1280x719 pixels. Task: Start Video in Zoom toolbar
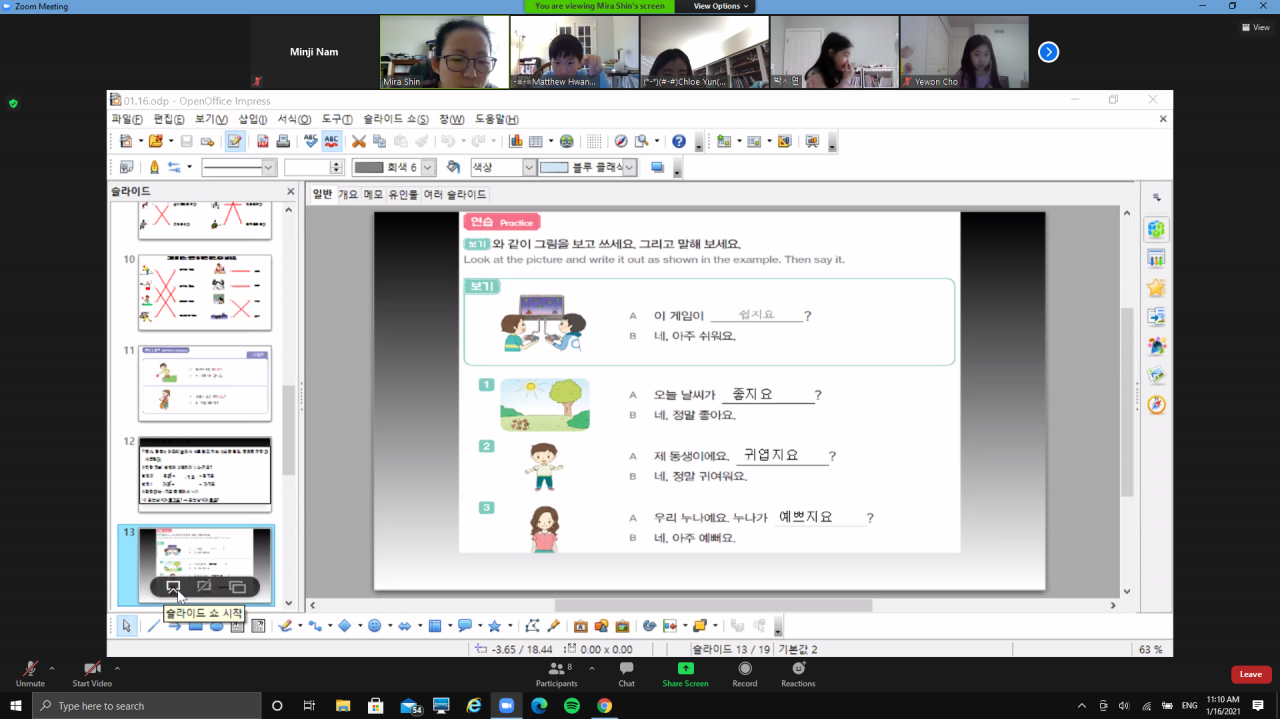pyautogui.click(x=92, y=675)
